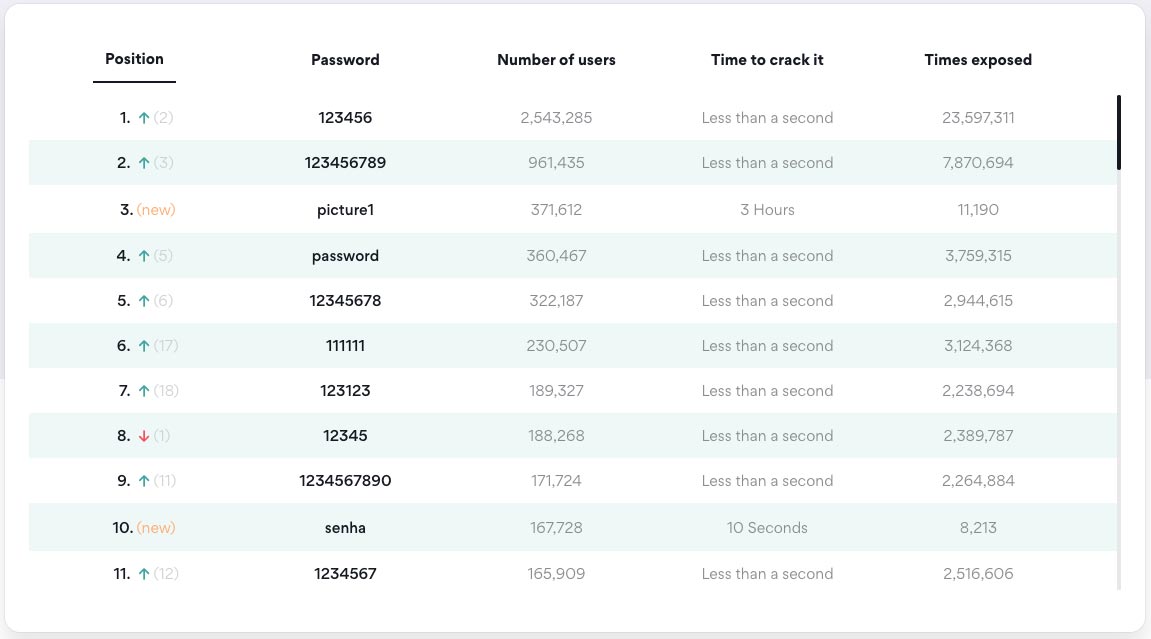1151x639 pixels.
Task: Click the red down arrow in the 12345 row
Action: [144, 436]
